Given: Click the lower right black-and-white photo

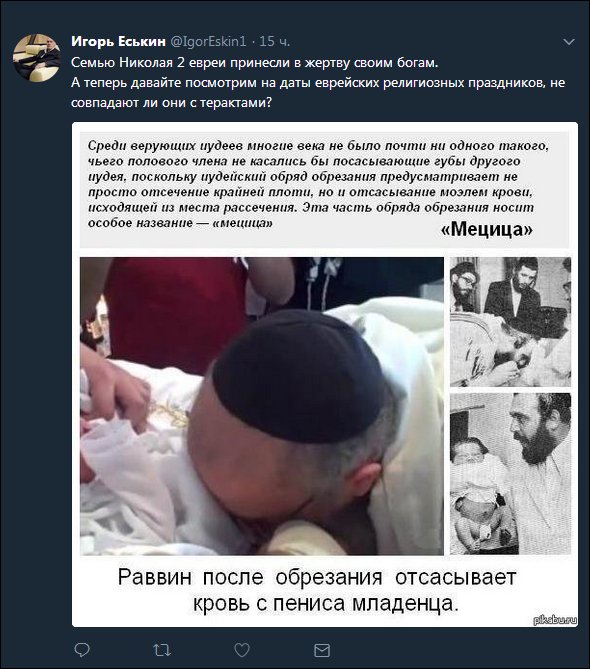Looking at the screenshot, I should (510, 474).
